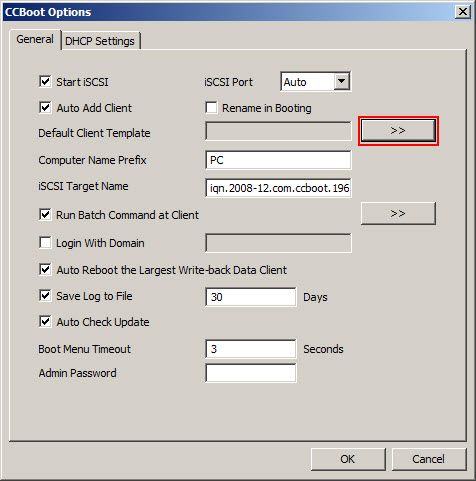Open the iSCSI Port dropdown arrow
The width and height of the screenshot is (476, 481).
[x=342, y=81]
